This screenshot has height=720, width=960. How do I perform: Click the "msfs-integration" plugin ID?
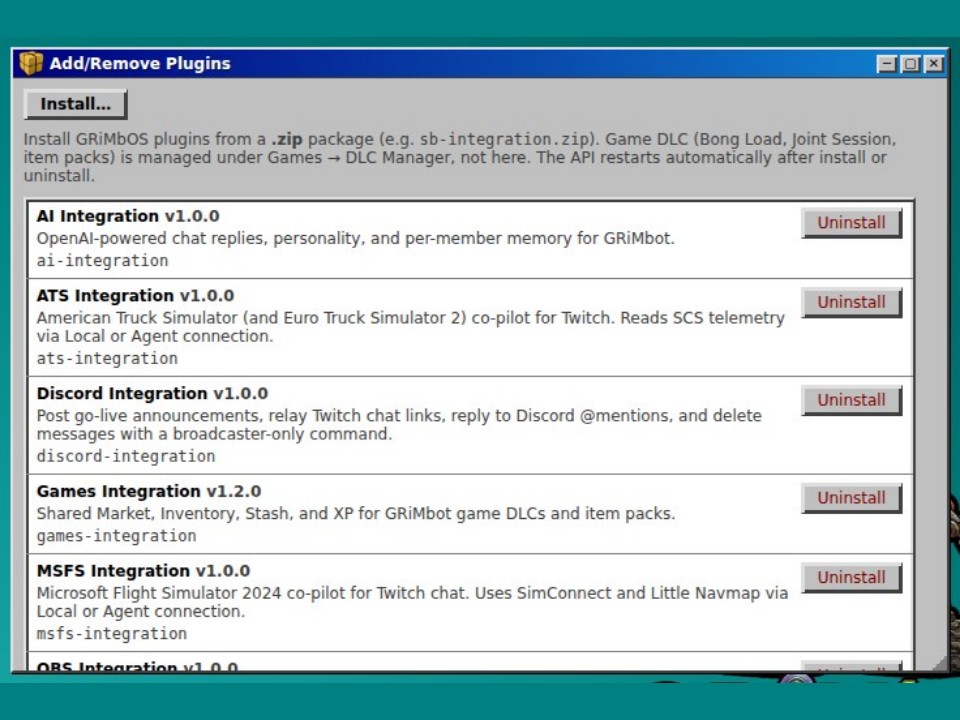pos(112,634)
